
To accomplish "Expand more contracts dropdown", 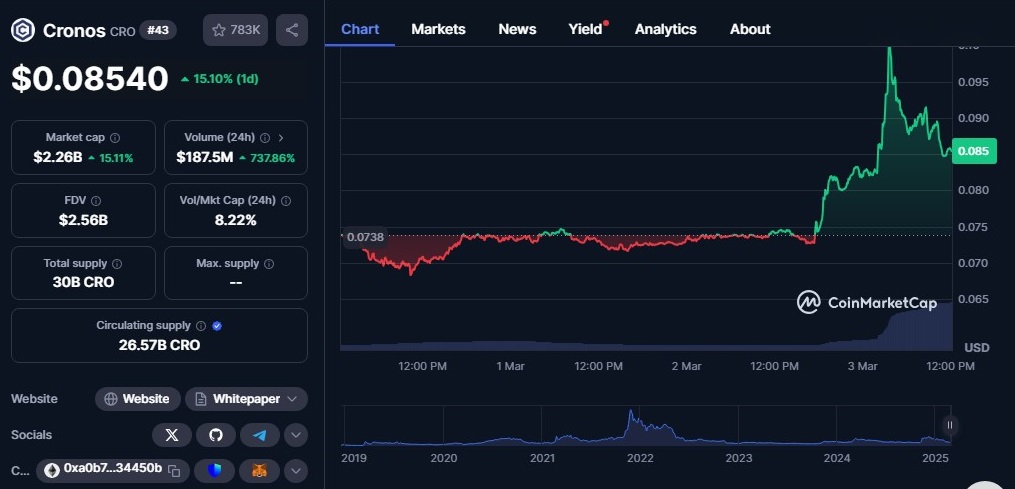I will 296,470.
